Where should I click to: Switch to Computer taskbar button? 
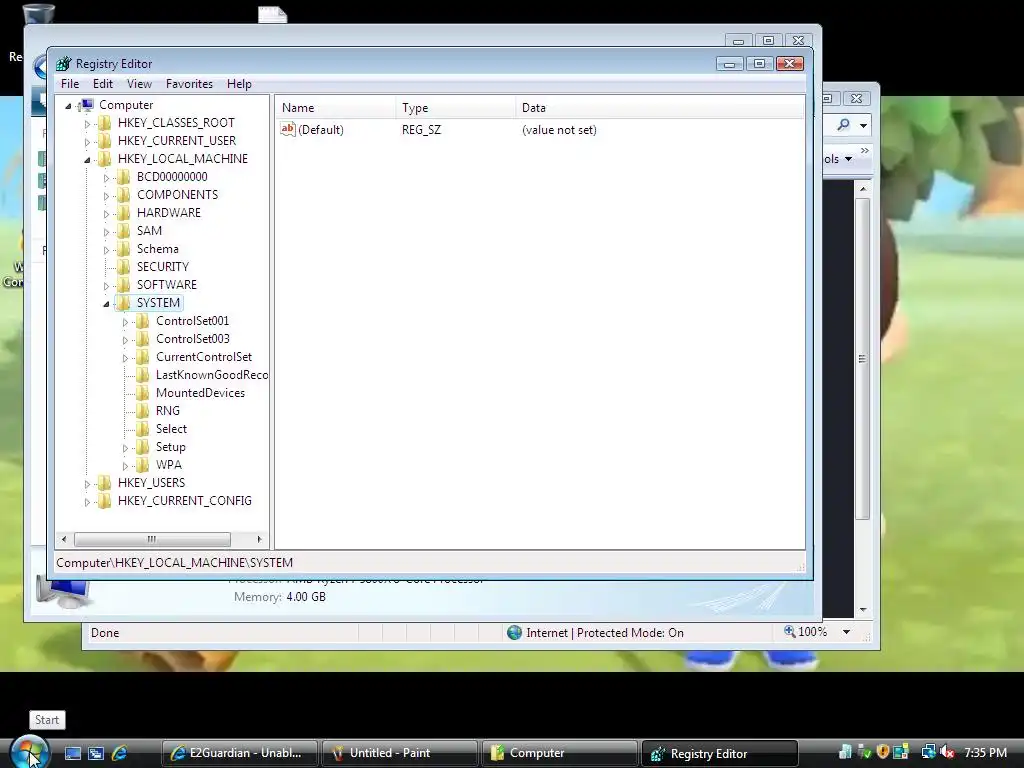(560, 753)
